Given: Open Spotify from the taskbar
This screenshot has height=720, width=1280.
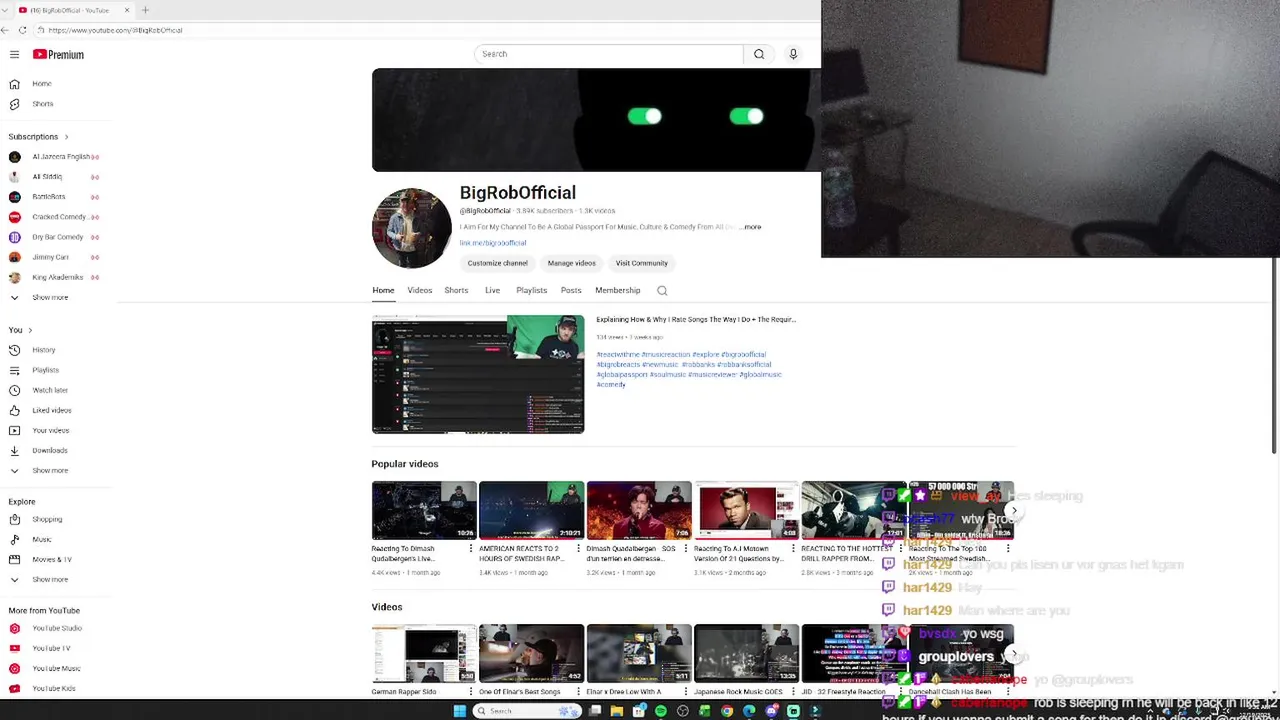Looking at the screenshot, I should (661, 711).
